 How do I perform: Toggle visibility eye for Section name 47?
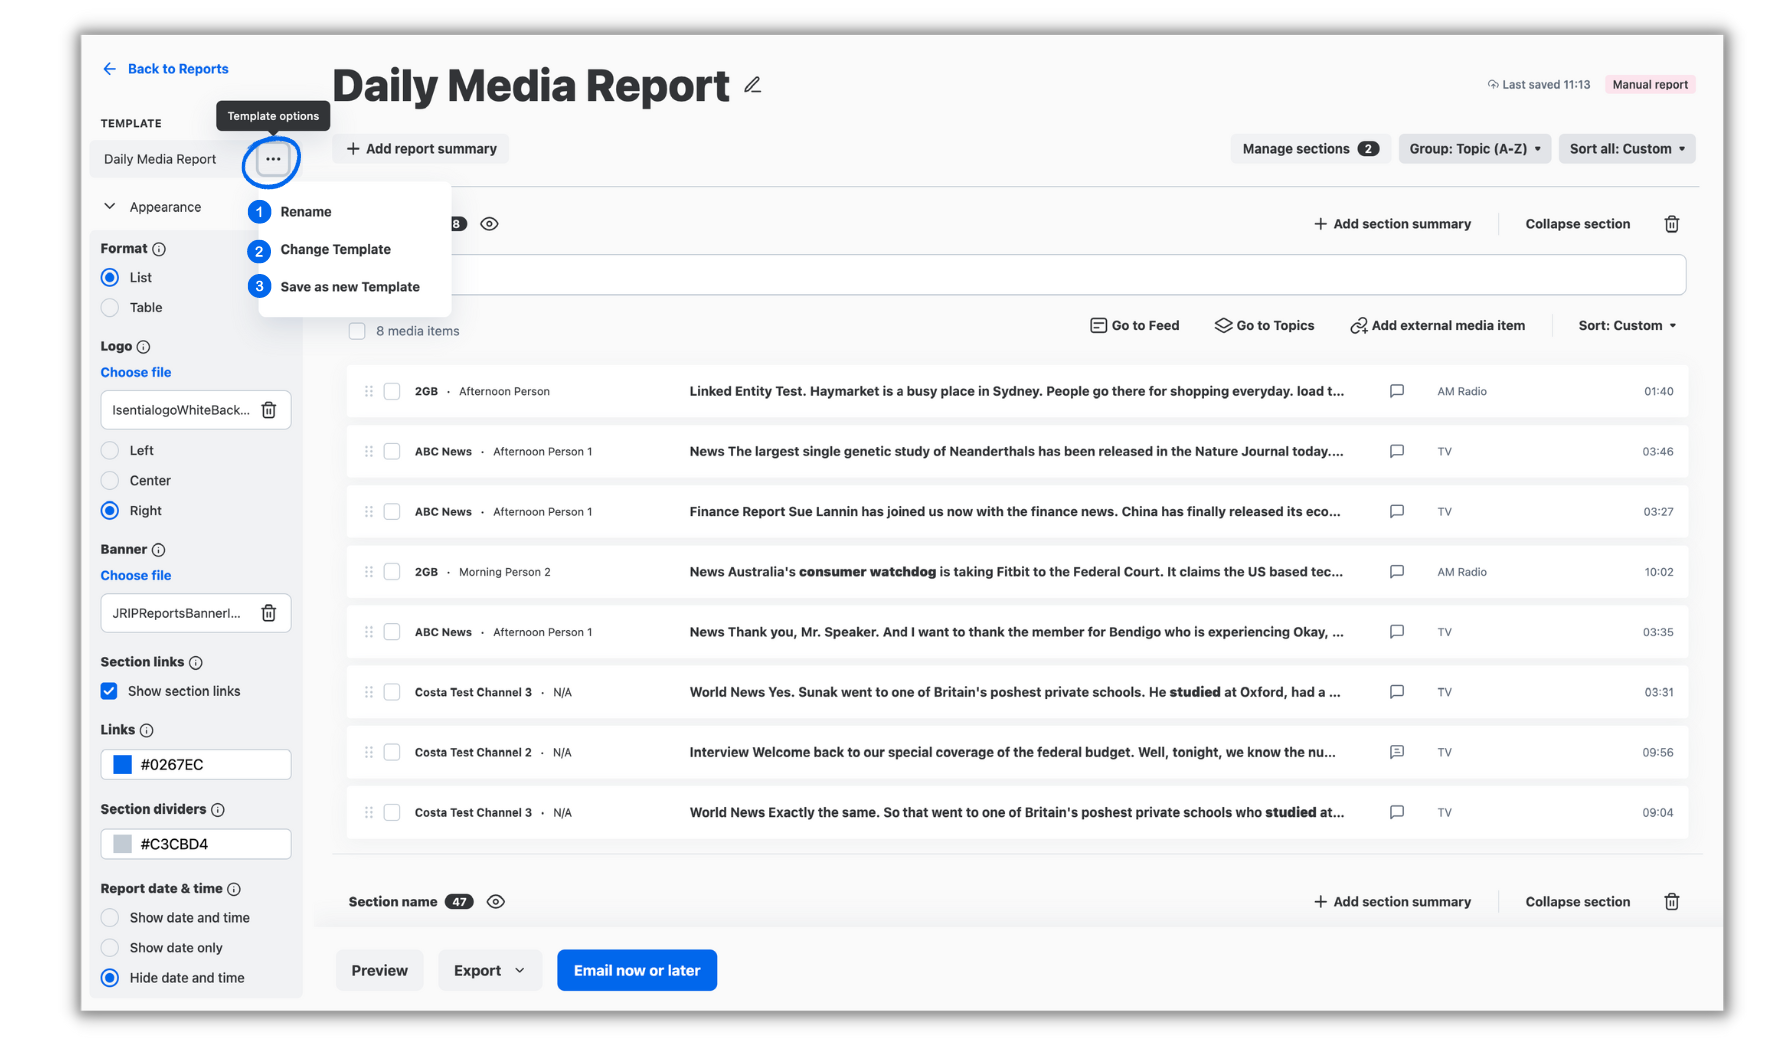[496, 902]
